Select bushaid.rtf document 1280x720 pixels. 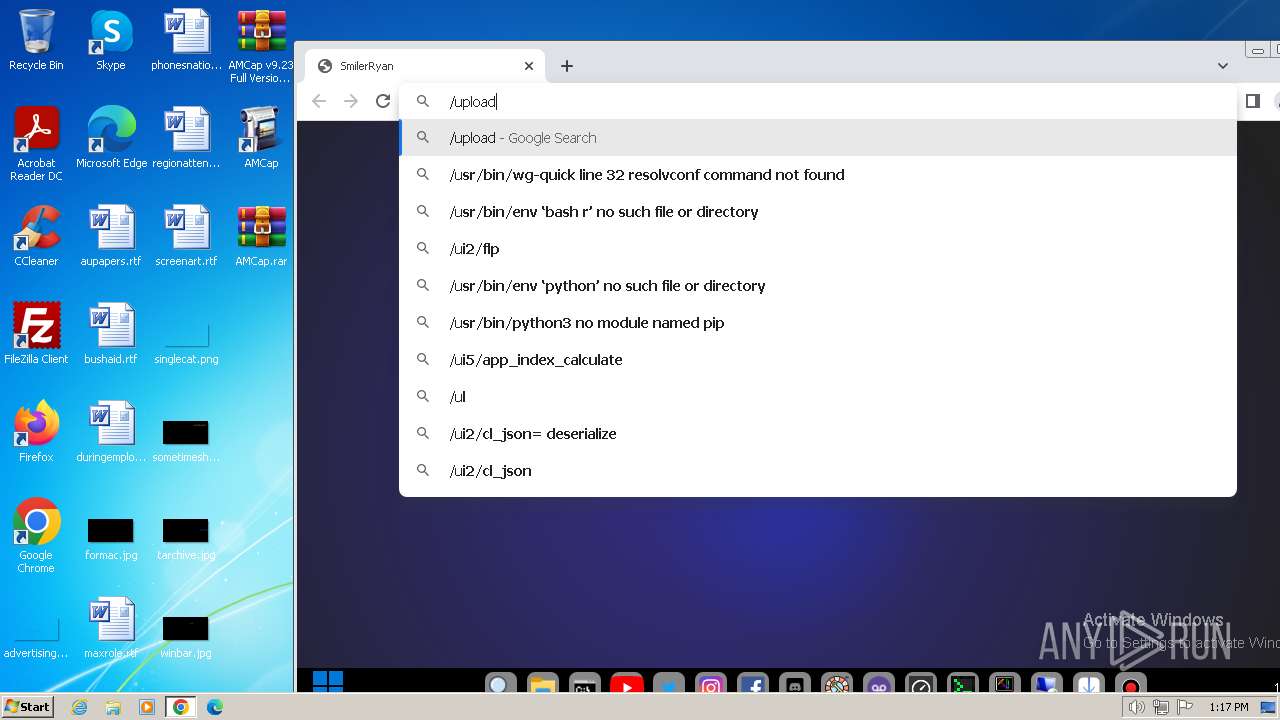click(111, 334)
